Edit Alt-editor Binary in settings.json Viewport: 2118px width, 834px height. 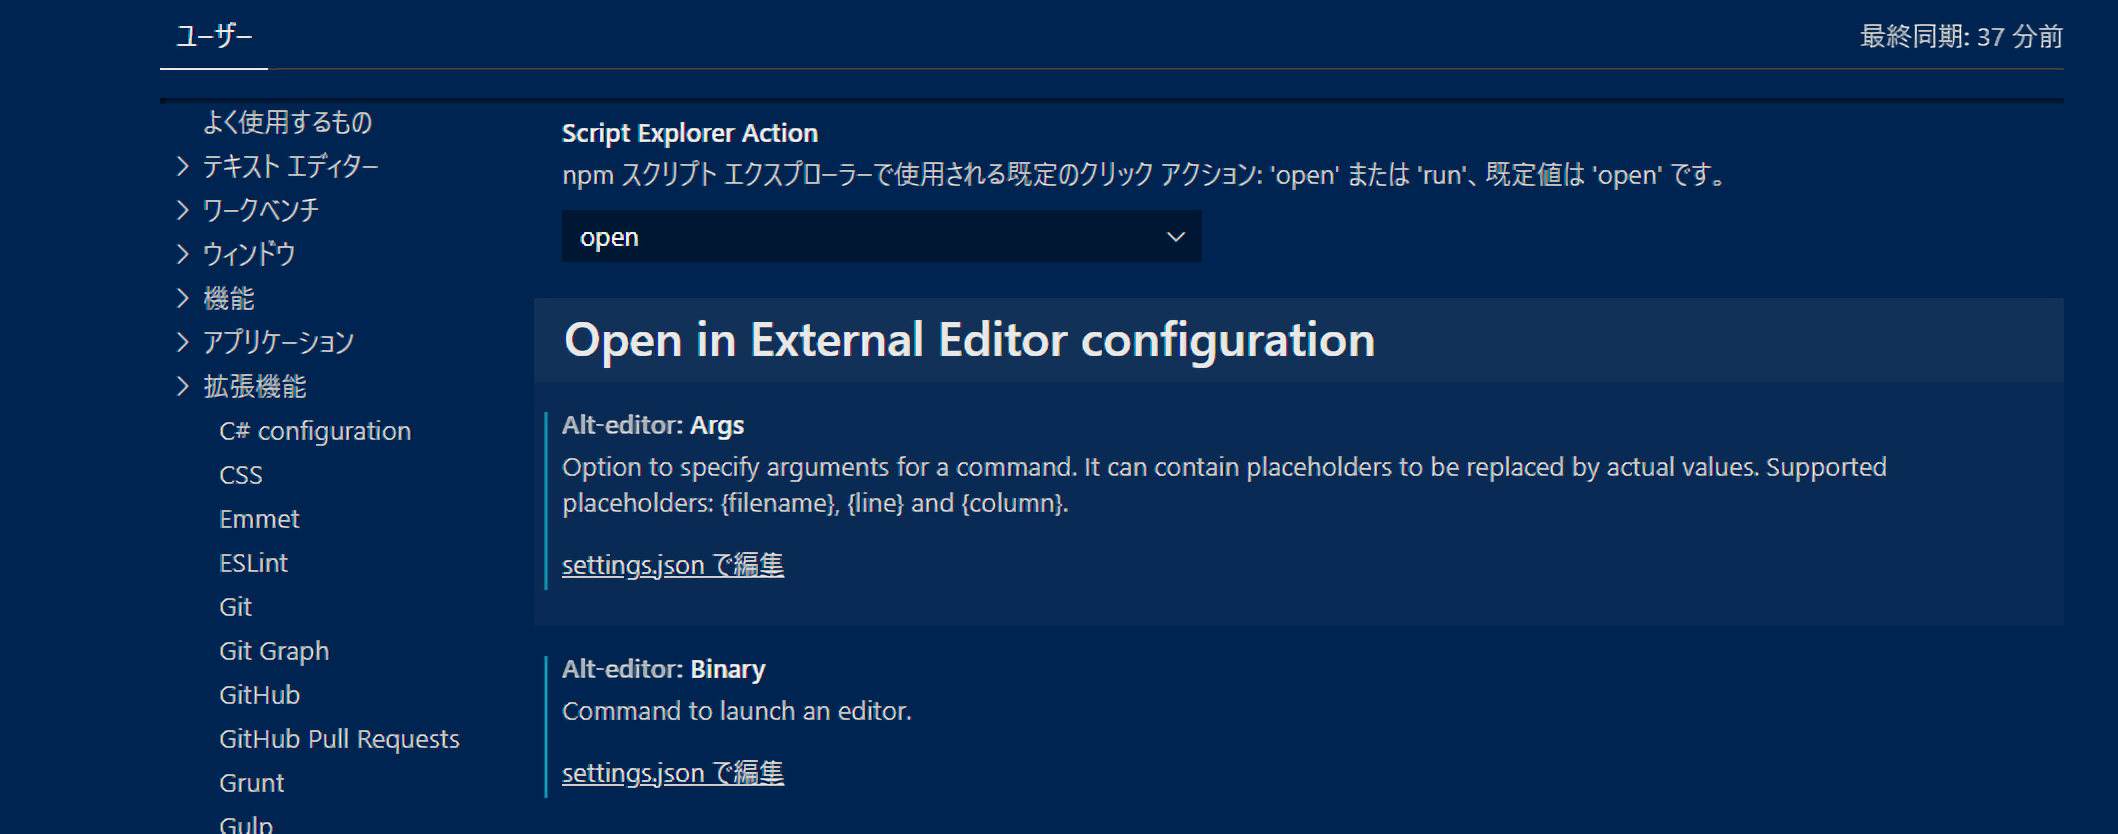pyautogui.click(x=672, y=773)
